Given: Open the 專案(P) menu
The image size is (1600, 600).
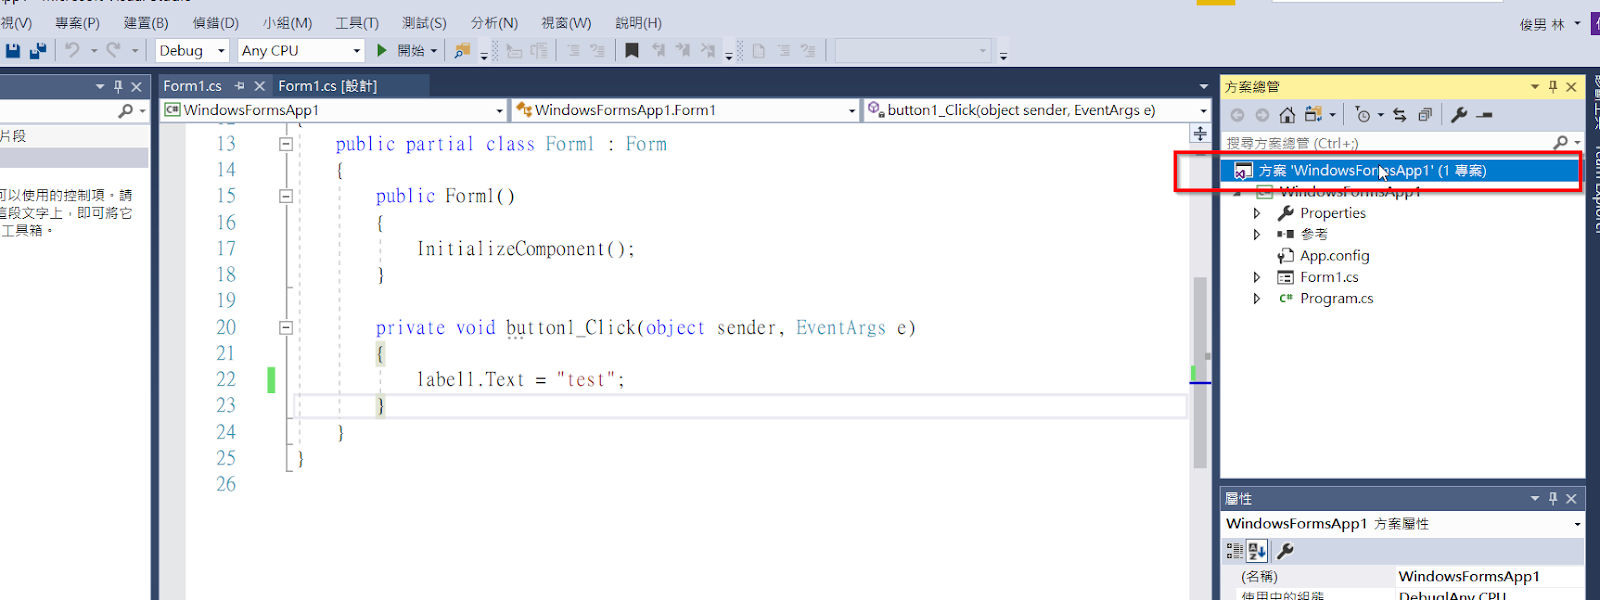Looking at the screenshot, I should pos(77,22).
